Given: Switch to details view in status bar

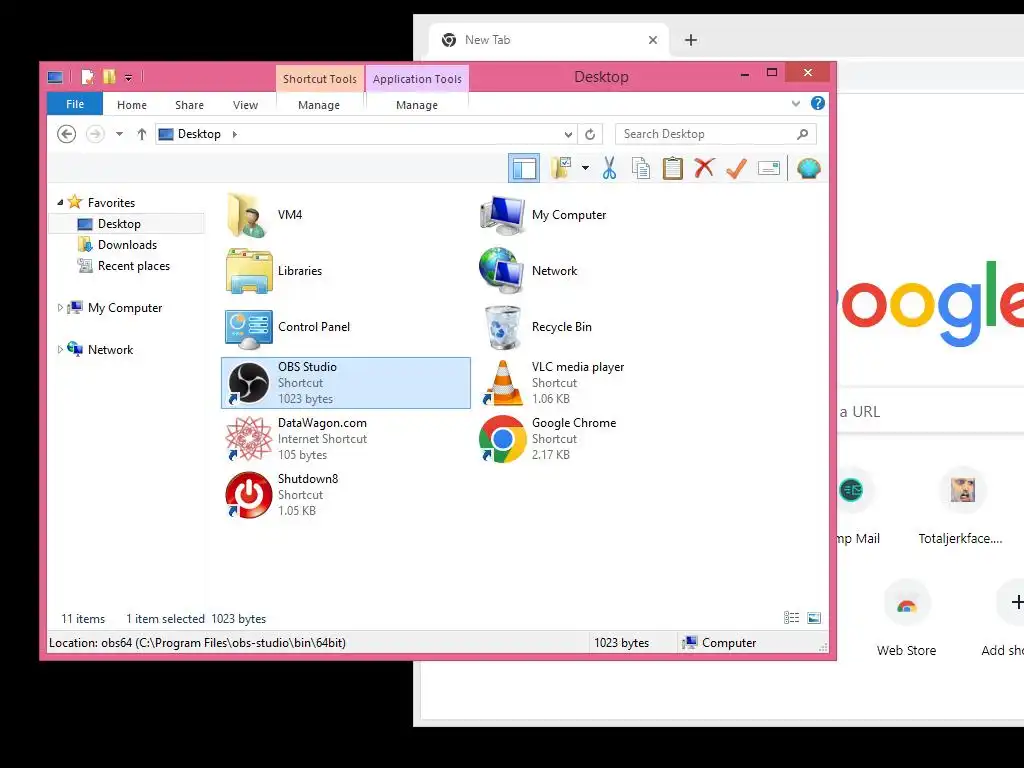Looking at the screenshot, I should pos(792,618).
